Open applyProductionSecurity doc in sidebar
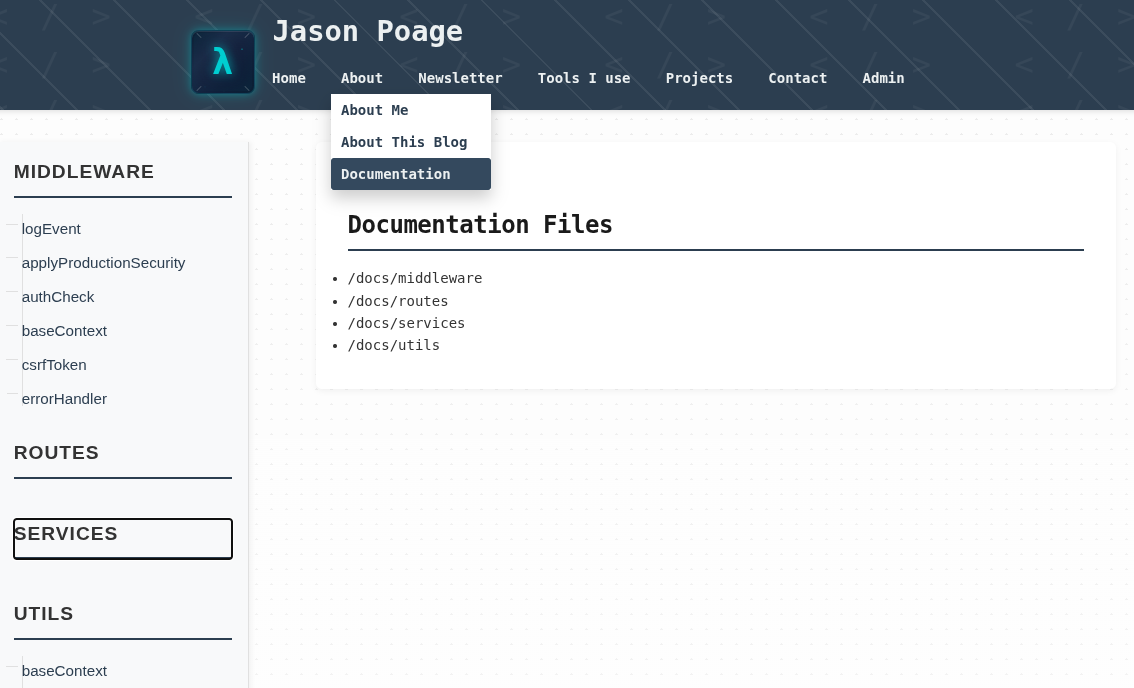Viewport: 1134px width, 688px height. pyautogui.click(x=103, y=263)
